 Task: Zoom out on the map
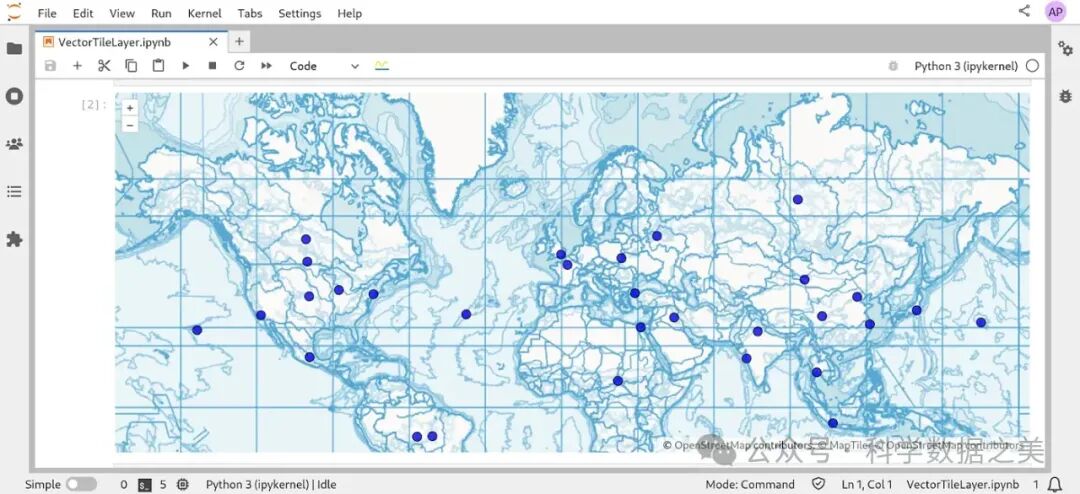130,125
